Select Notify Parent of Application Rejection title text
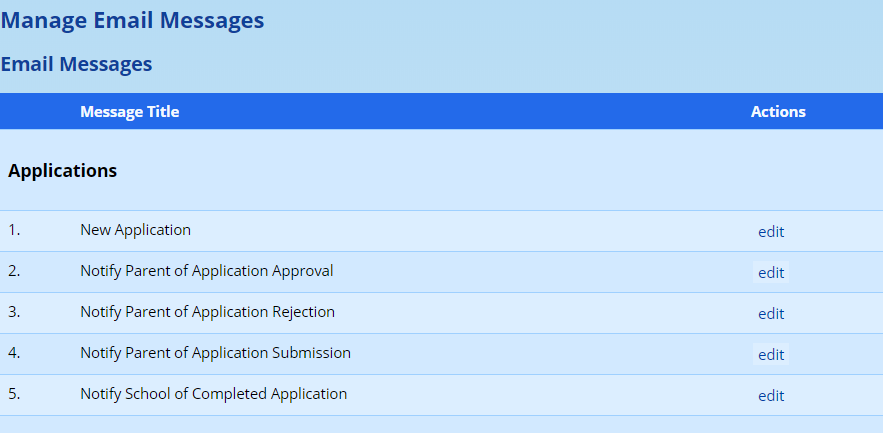Viewport: 883px width, 433px height. 207,312
